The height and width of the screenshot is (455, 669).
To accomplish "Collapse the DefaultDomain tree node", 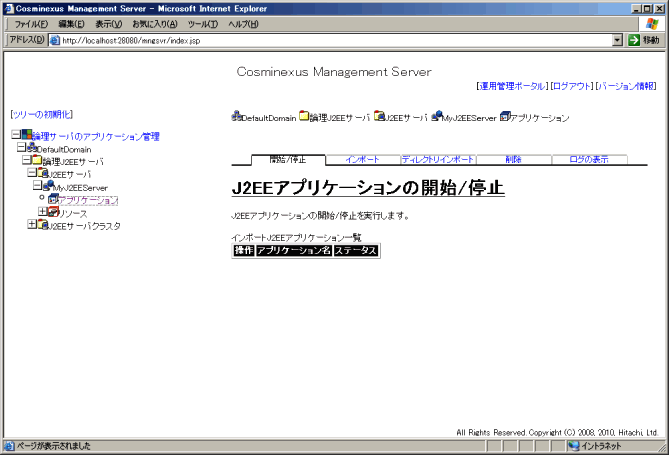I will [21, 147].
